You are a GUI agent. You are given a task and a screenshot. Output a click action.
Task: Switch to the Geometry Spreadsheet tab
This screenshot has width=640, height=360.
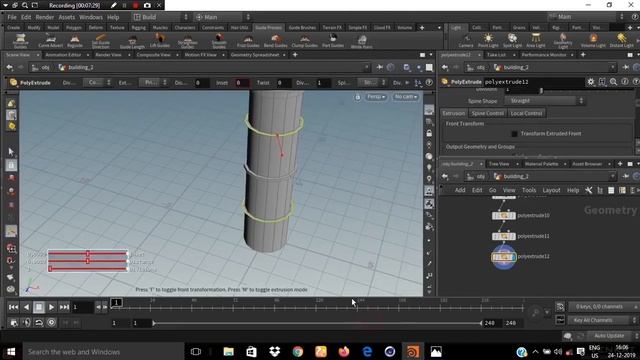[255, 55]
